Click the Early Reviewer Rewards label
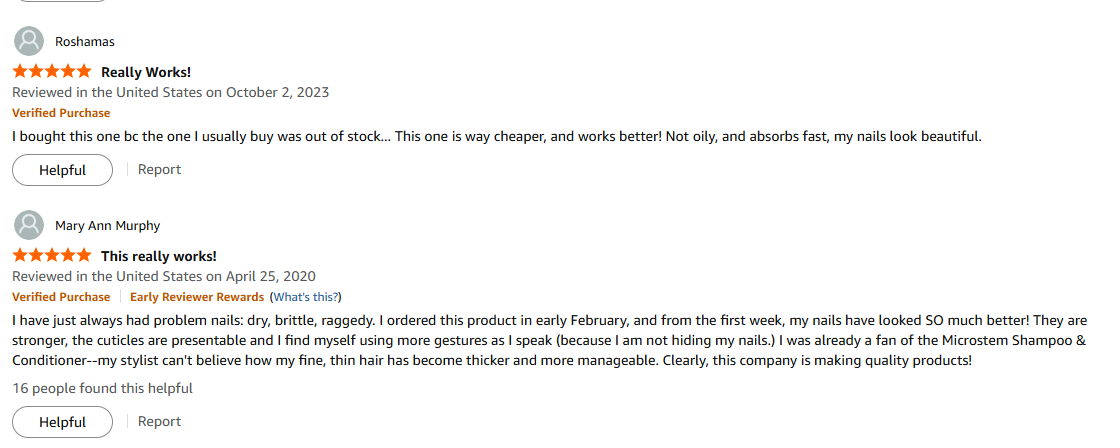 (x=197, y=297)
